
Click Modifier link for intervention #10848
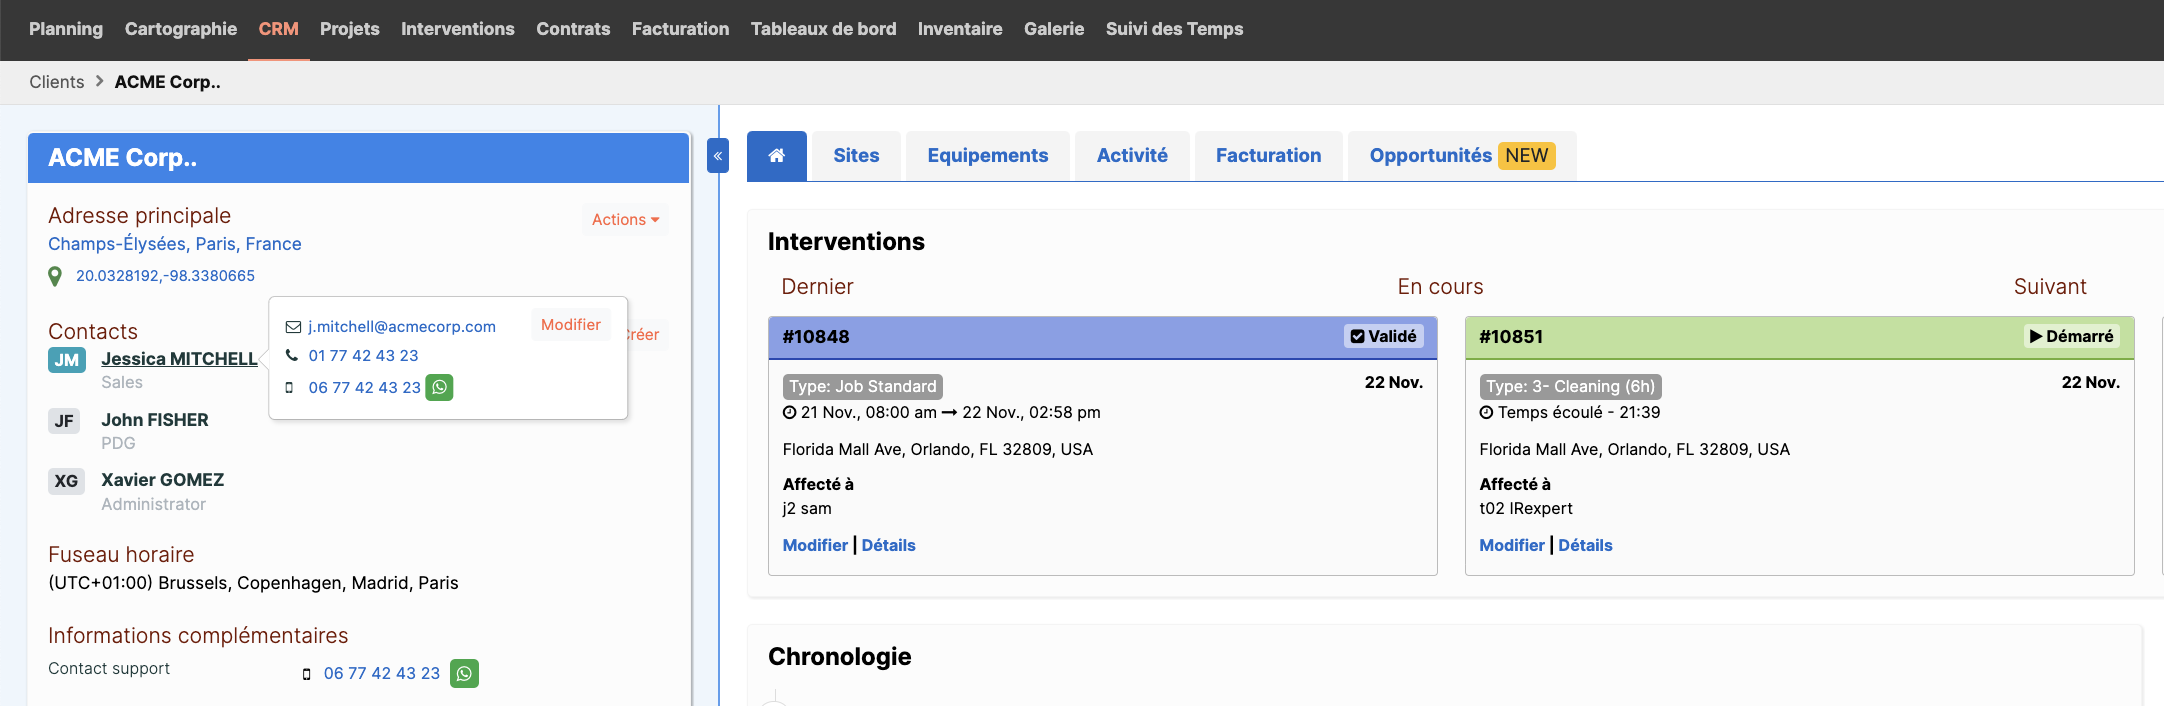815,545
